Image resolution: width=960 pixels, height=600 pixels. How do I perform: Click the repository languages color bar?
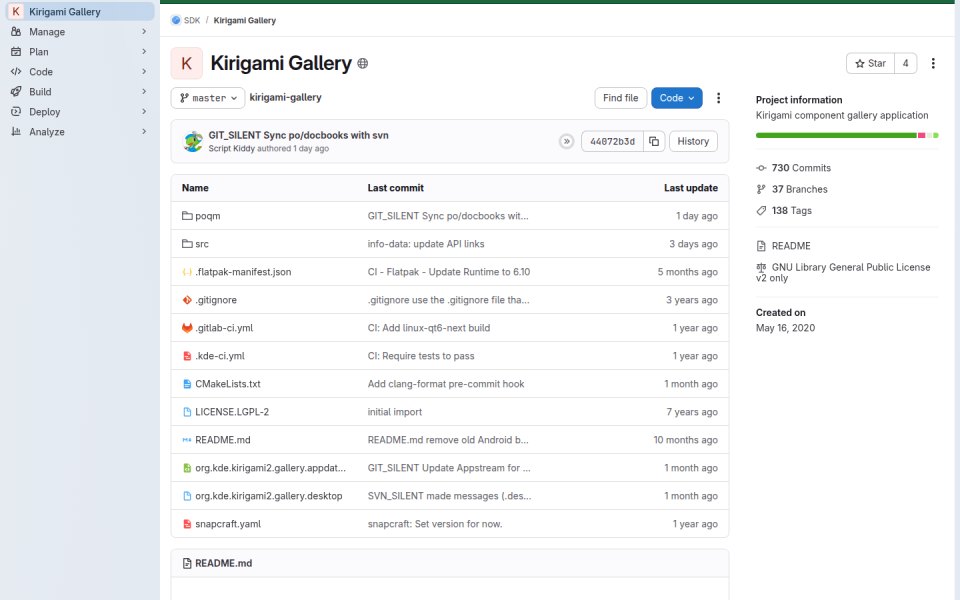click(847, 135)
